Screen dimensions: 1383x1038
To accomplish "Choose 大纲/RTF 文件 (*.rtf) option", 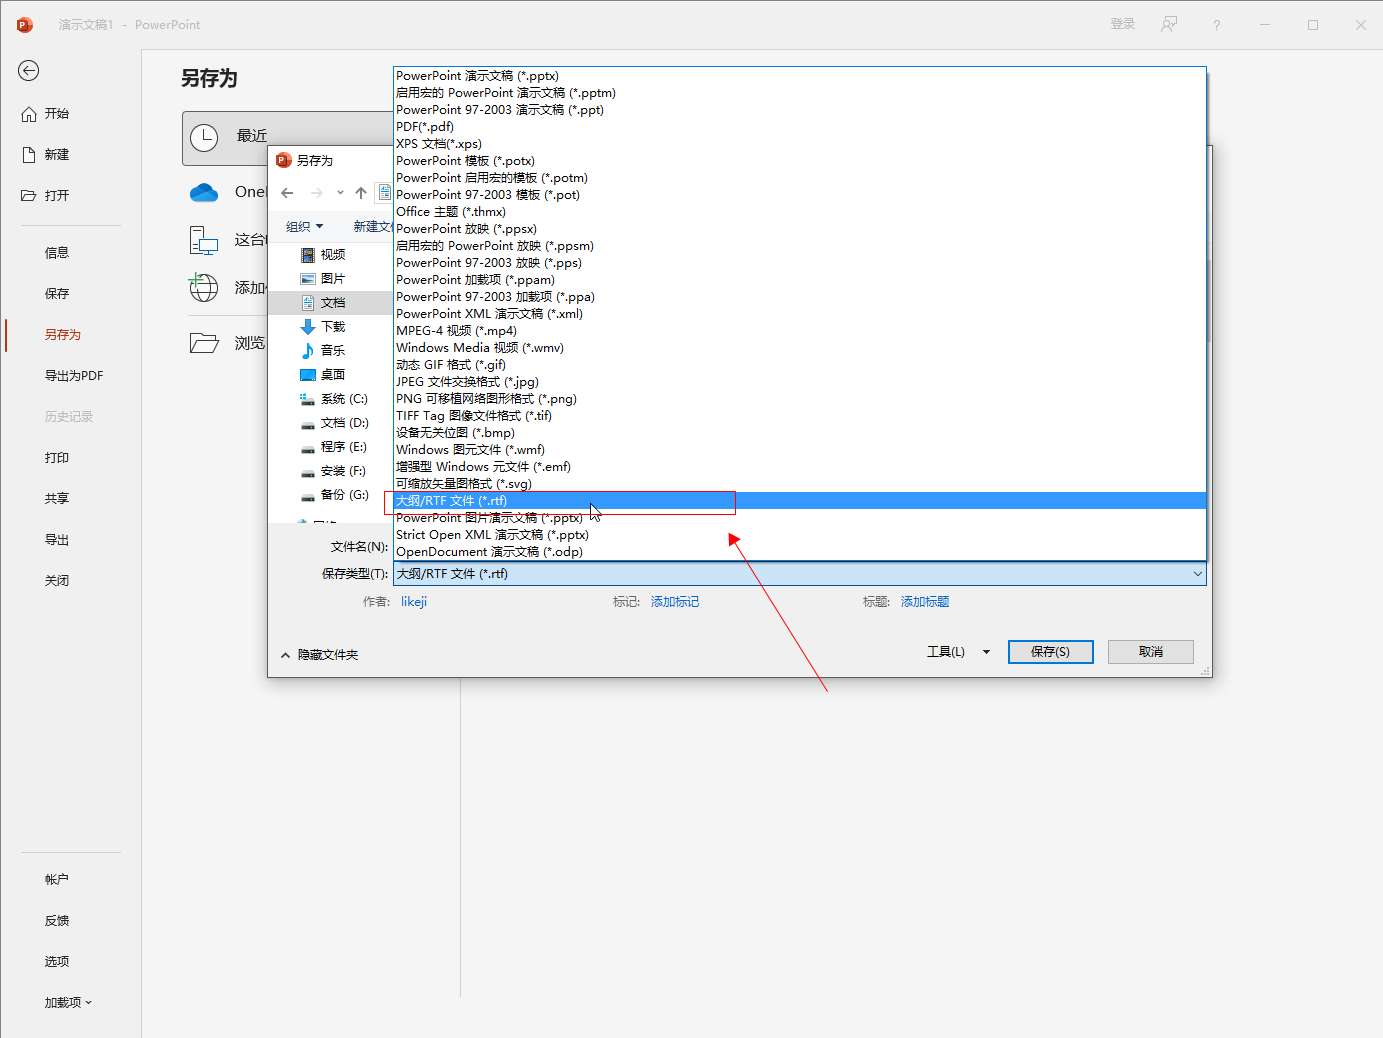I will click(800, 501).
